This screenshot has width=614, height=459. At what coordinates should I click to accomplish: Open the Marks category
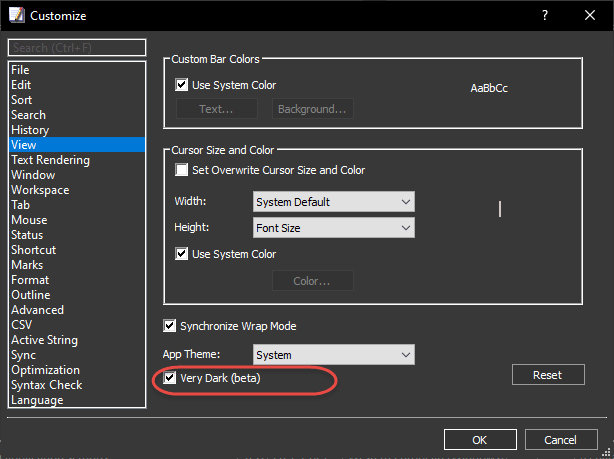[x=77, y=265]
